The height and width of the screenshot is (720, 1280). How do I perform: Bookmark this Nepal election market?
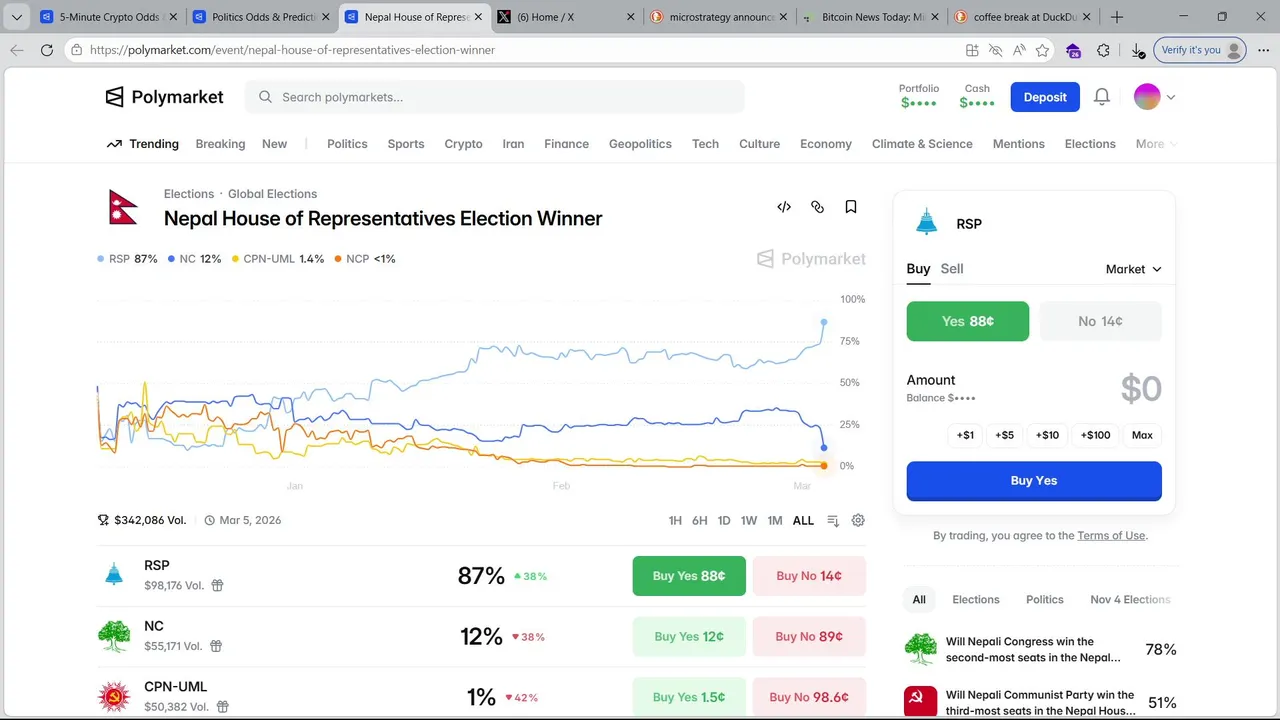[851, 207]
